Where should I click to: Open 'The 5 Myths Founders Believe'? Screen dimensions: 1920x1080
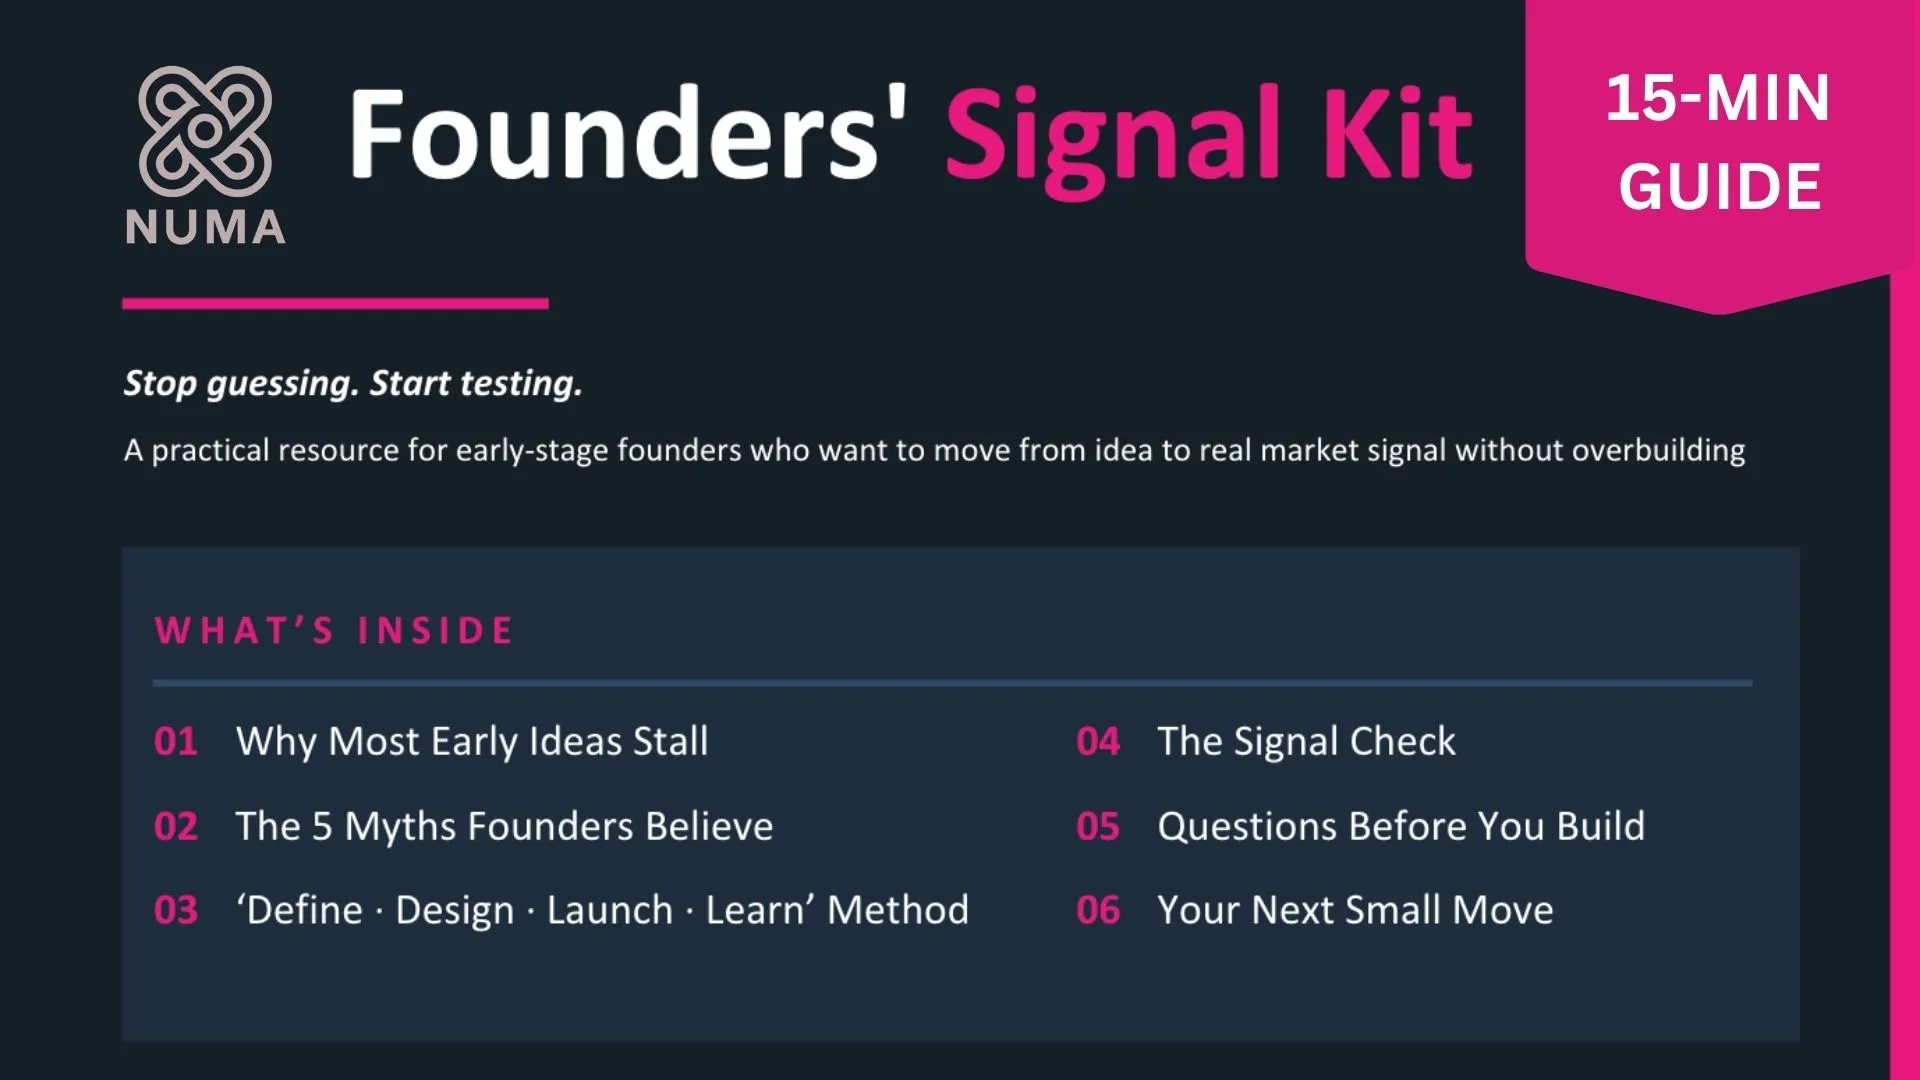504,827
